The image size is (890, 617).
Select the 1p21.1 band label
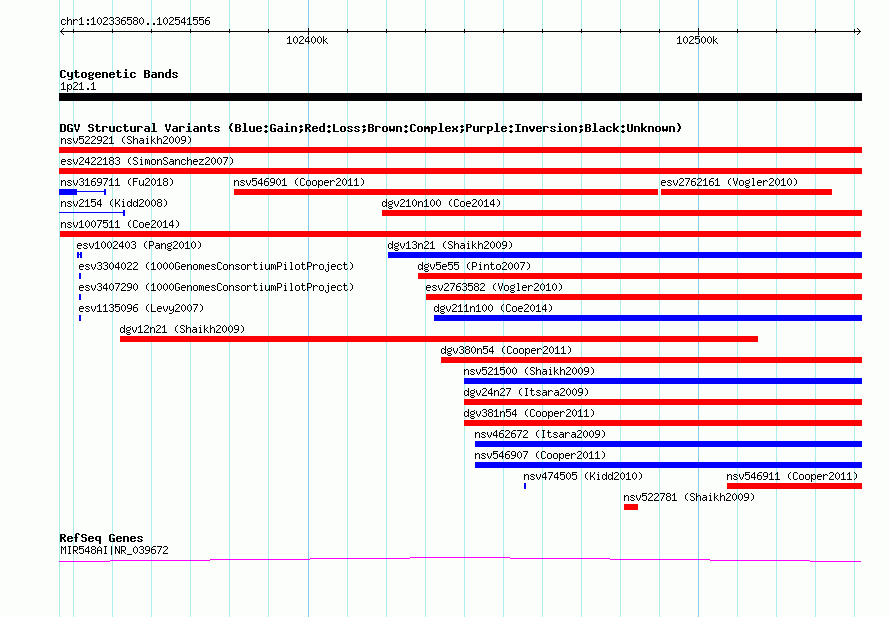click(78, 87)
